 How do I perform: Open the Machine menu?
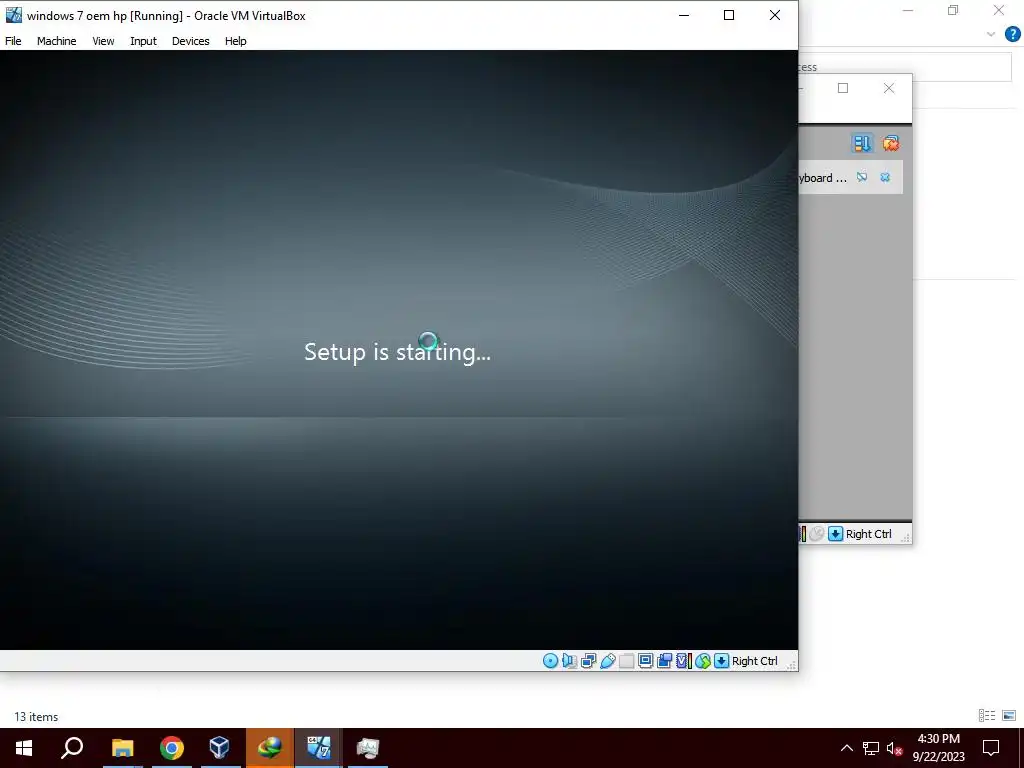[56, 40]
